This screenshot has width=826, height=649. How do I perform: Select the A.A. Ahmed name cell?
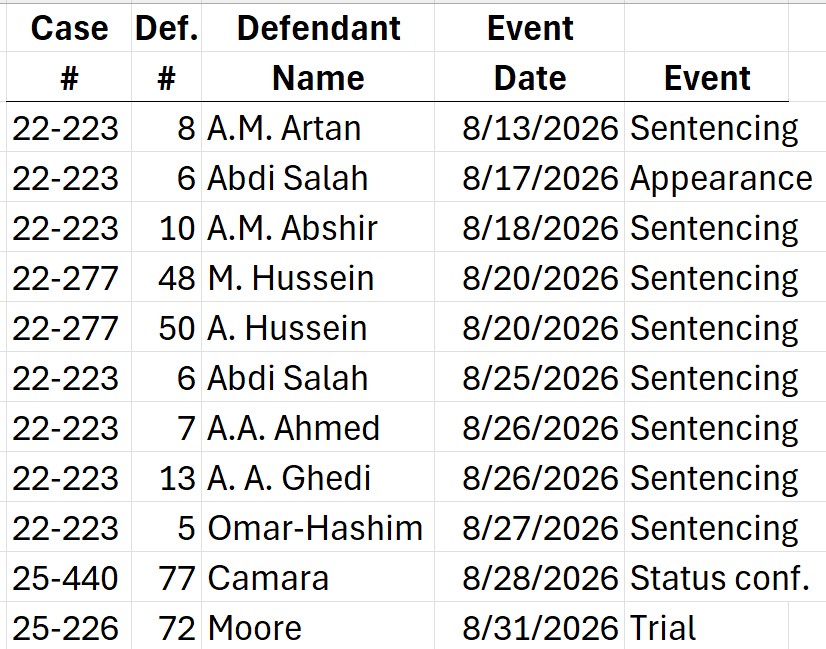(x=318, y=428)
